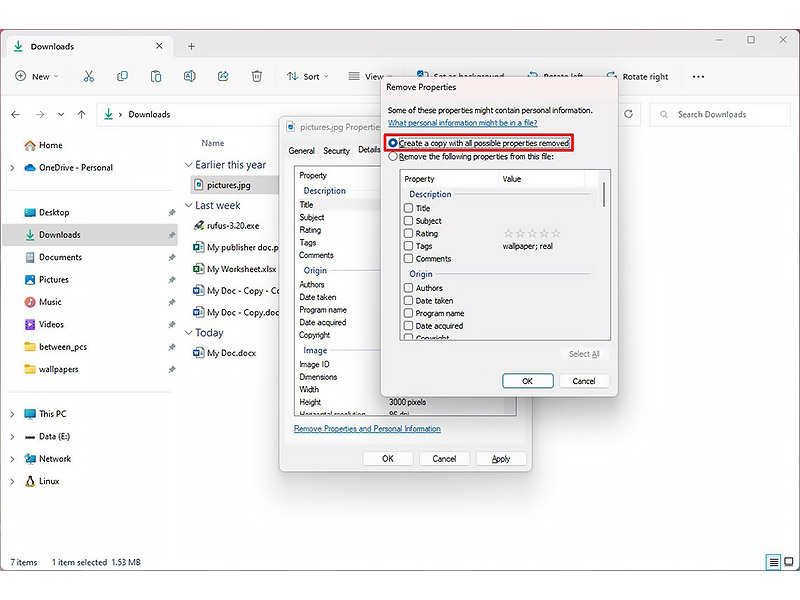Switch to large thumbnails view in status bar
Image resolution: width=800 pixels, height=600 pixels.
pyautogui.click(x=789, y=562)
